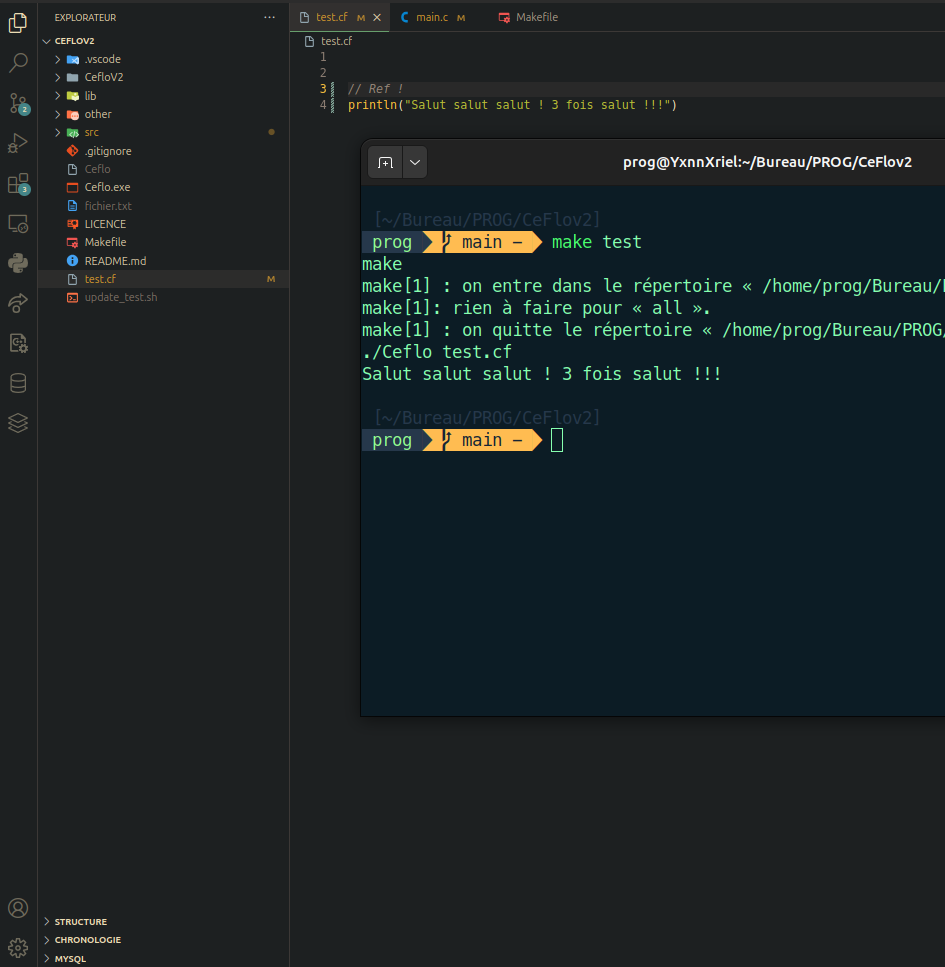Open Explorer more actions ellipsis
This screenshot has height=967, width=945.
tap(270, 17)
